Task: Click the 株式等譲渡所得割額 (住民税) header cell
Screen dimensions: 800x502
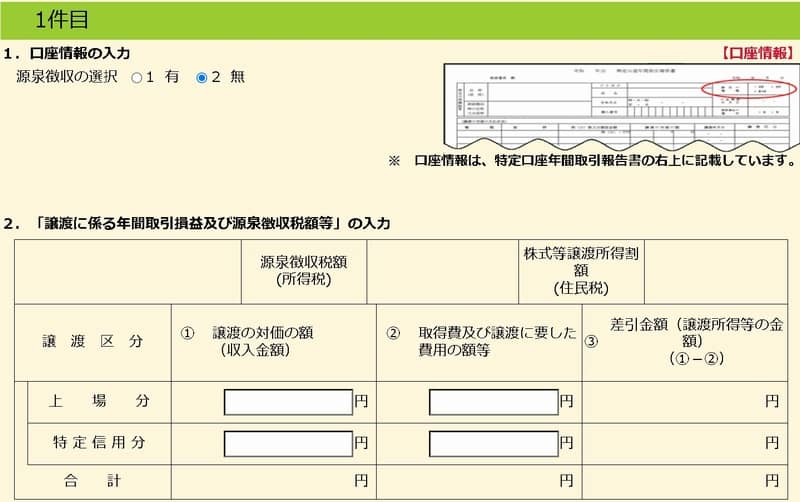Action: pos(581,271)
